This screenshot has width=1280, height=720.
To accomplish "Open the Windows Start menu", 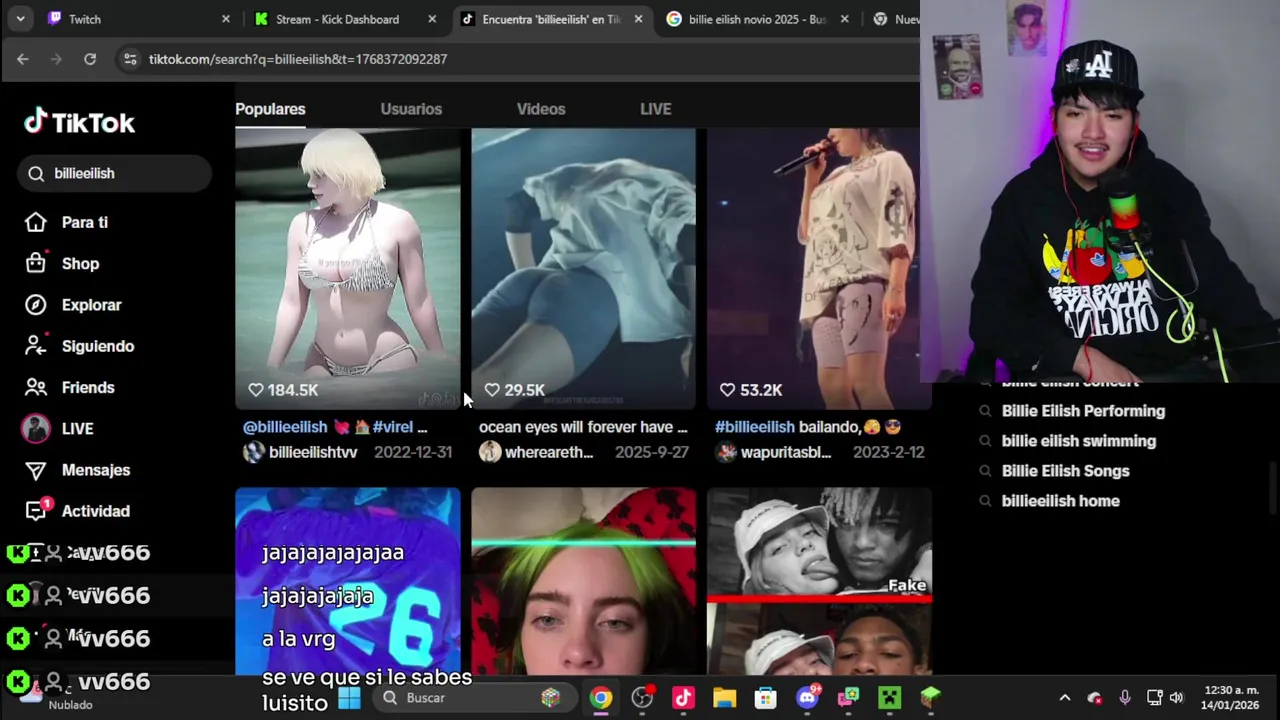I will [349, 698].
